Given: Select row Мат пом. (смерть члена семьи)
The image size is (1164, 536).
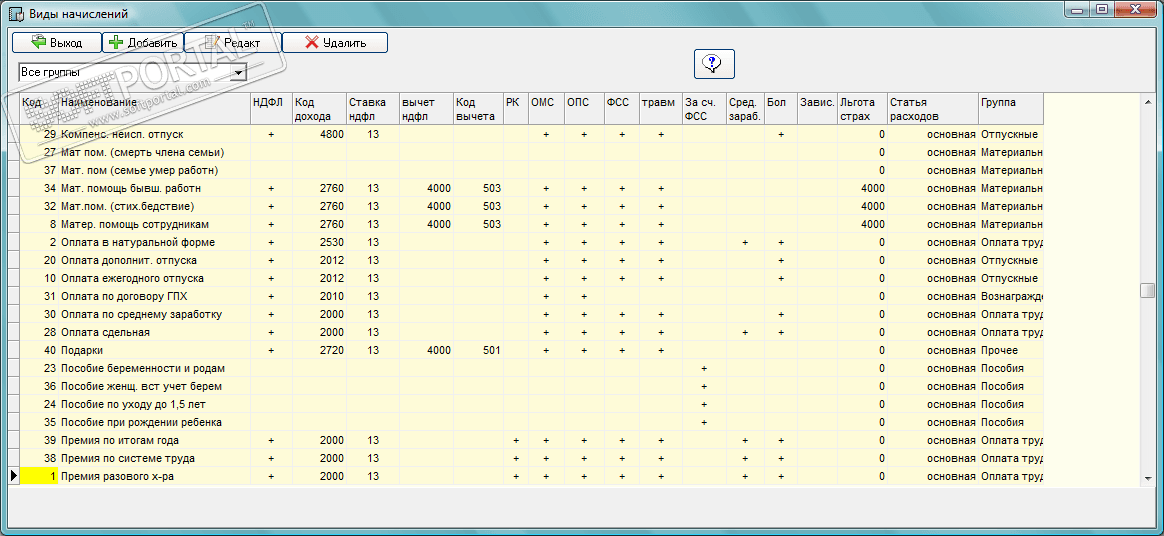Looking at the screenshot, I should [x=531, y=152].
